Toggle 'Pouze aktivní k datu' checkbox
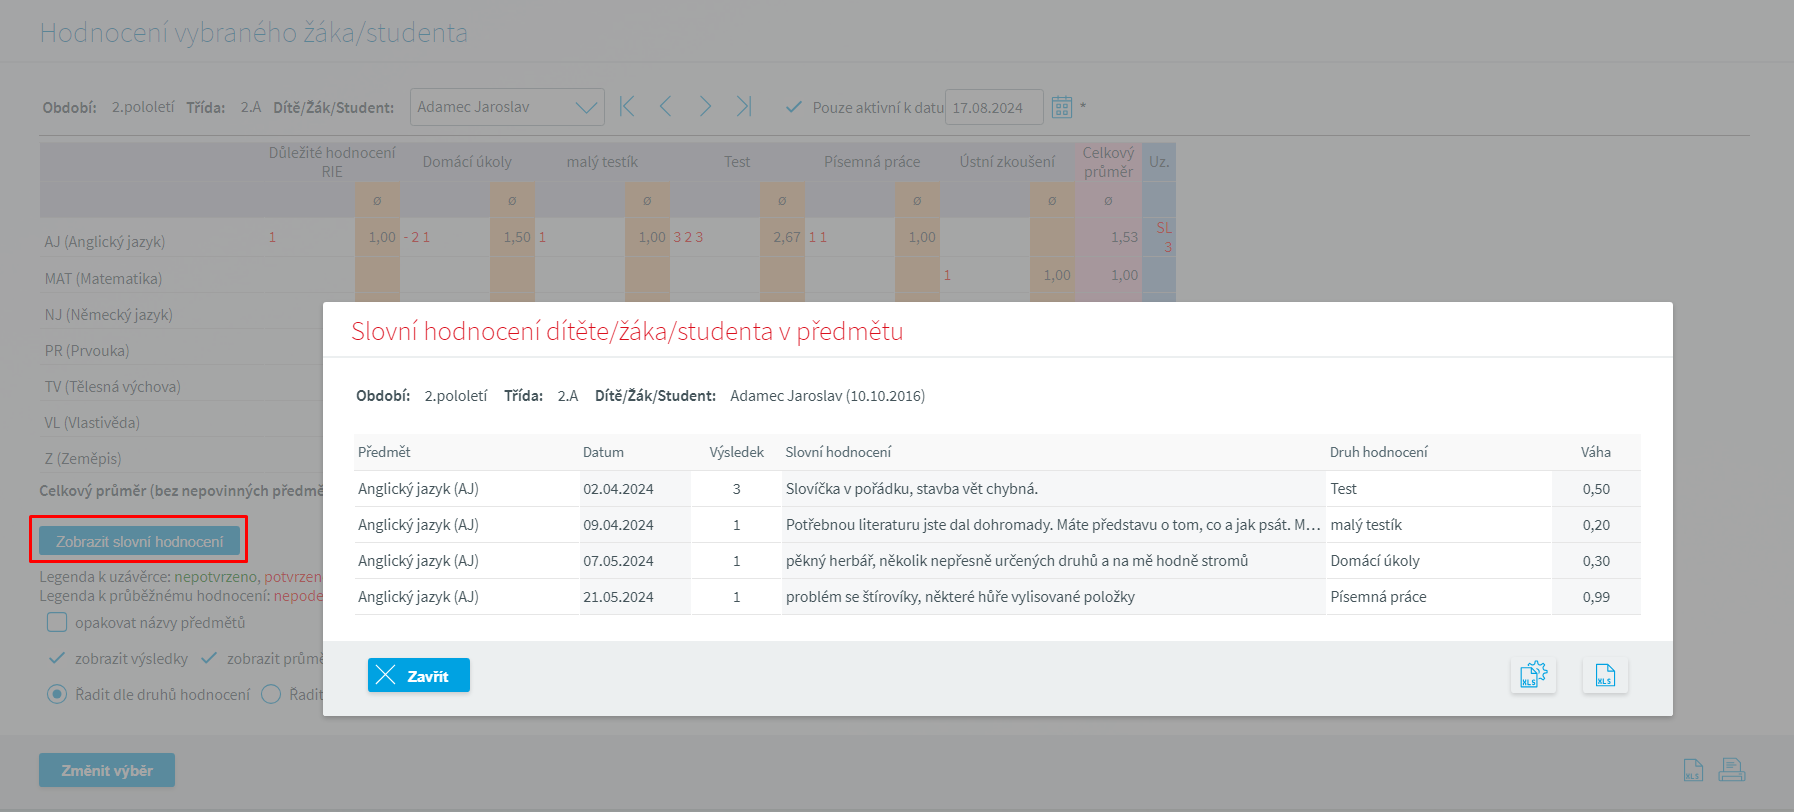This screenshot has width=1794, height=812. pyautogui.click(x=794, y=107)
